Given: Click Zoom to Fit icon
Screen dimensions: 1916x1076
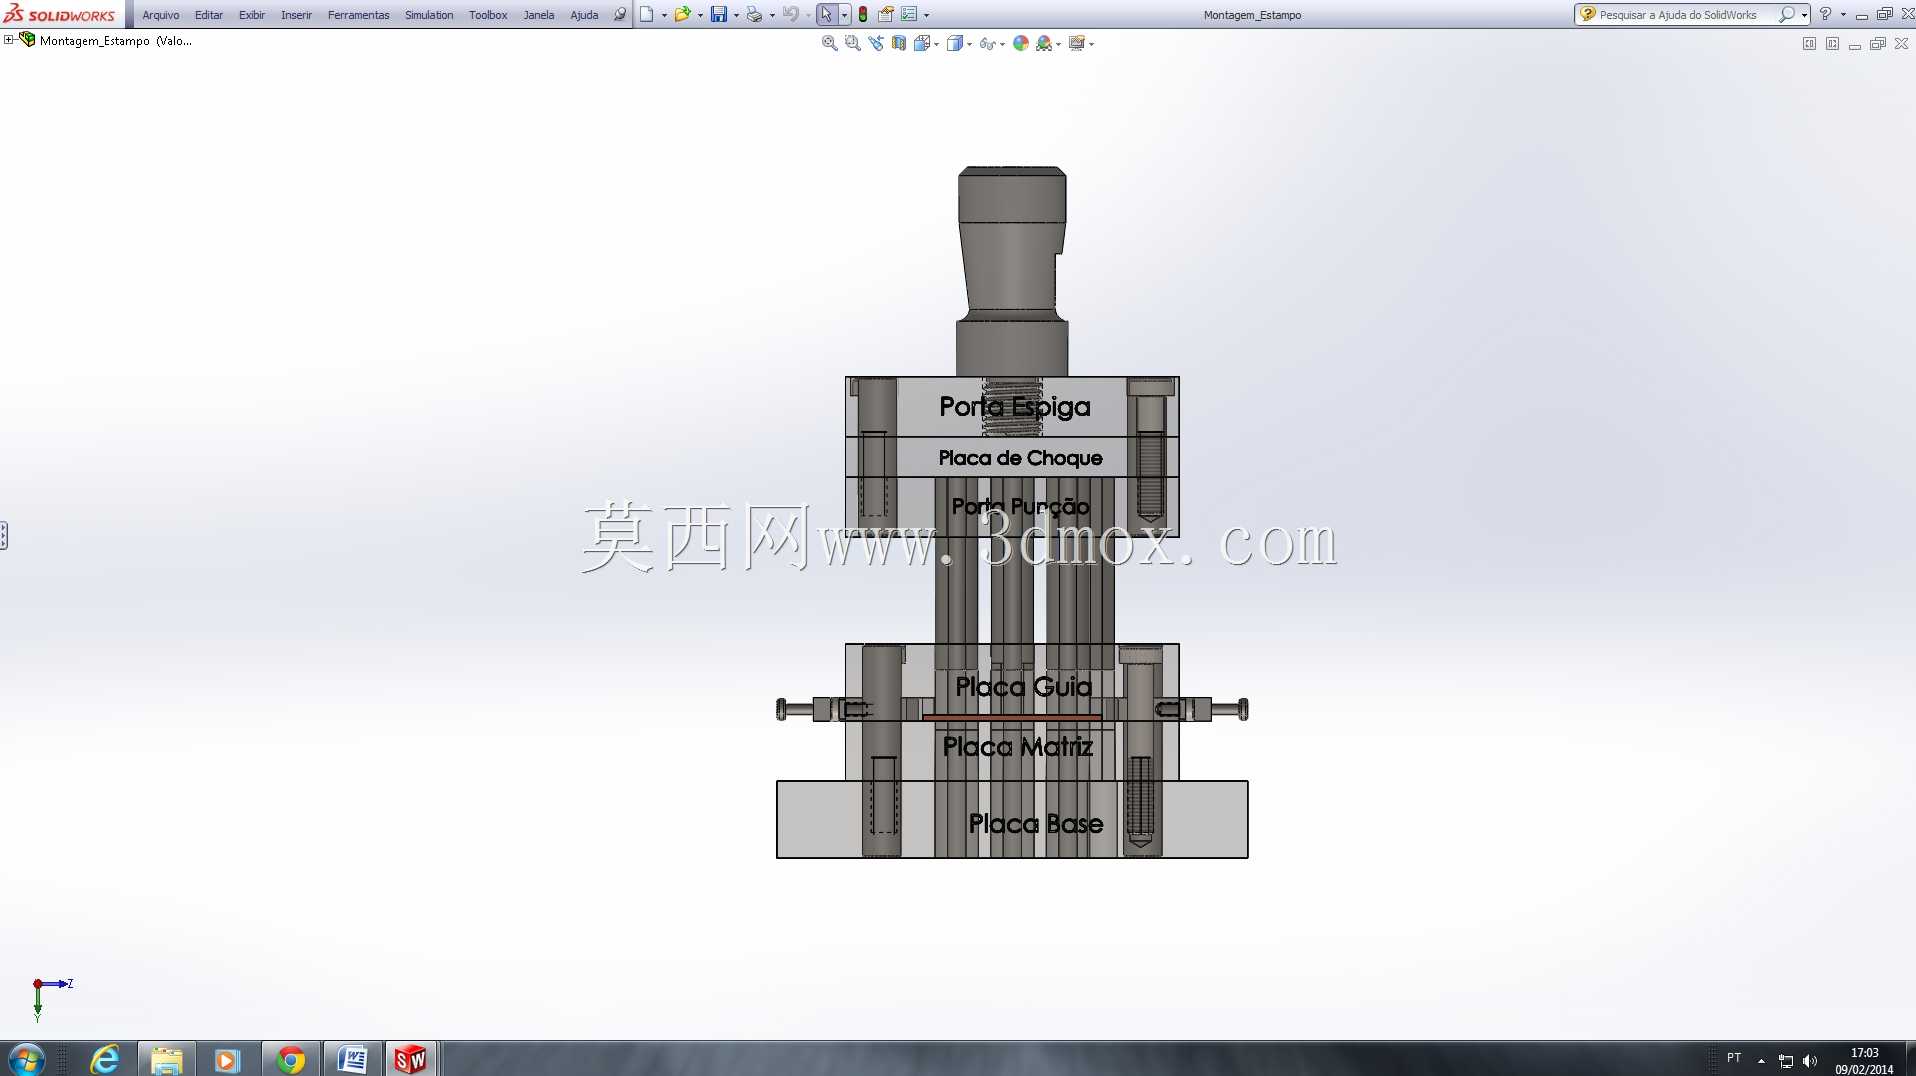Looking at the screenshot, I should 829,43.
